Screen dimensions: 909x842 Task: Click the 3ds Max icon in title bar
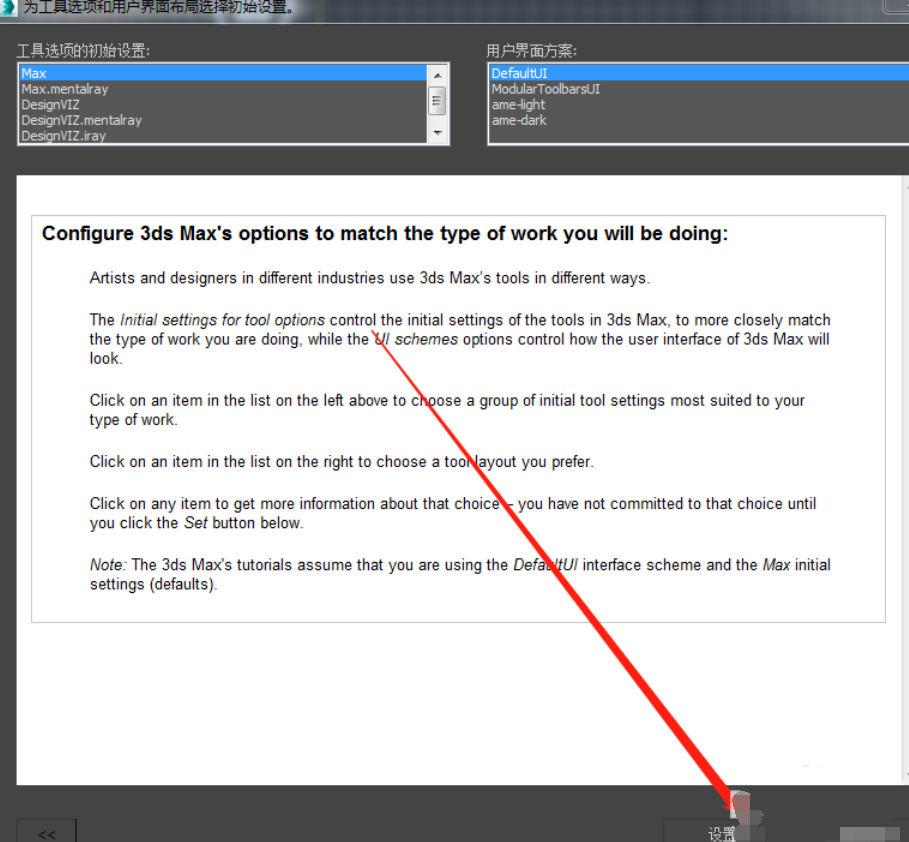(8, 8)
